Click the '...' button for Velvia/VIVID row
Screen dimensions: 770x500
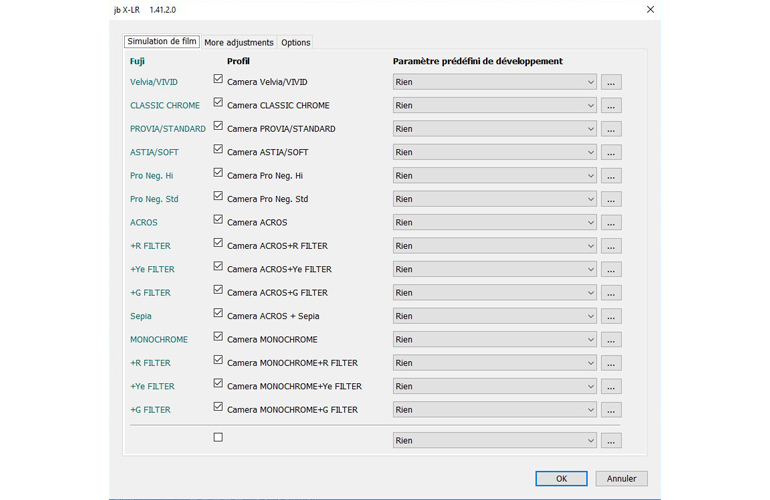coord(611,82)
